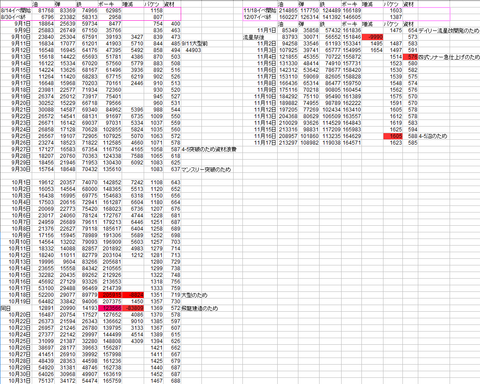Select the 10月18日 note cell after 719
Viewport: 480px width, 384px height.
coord(194,295)
